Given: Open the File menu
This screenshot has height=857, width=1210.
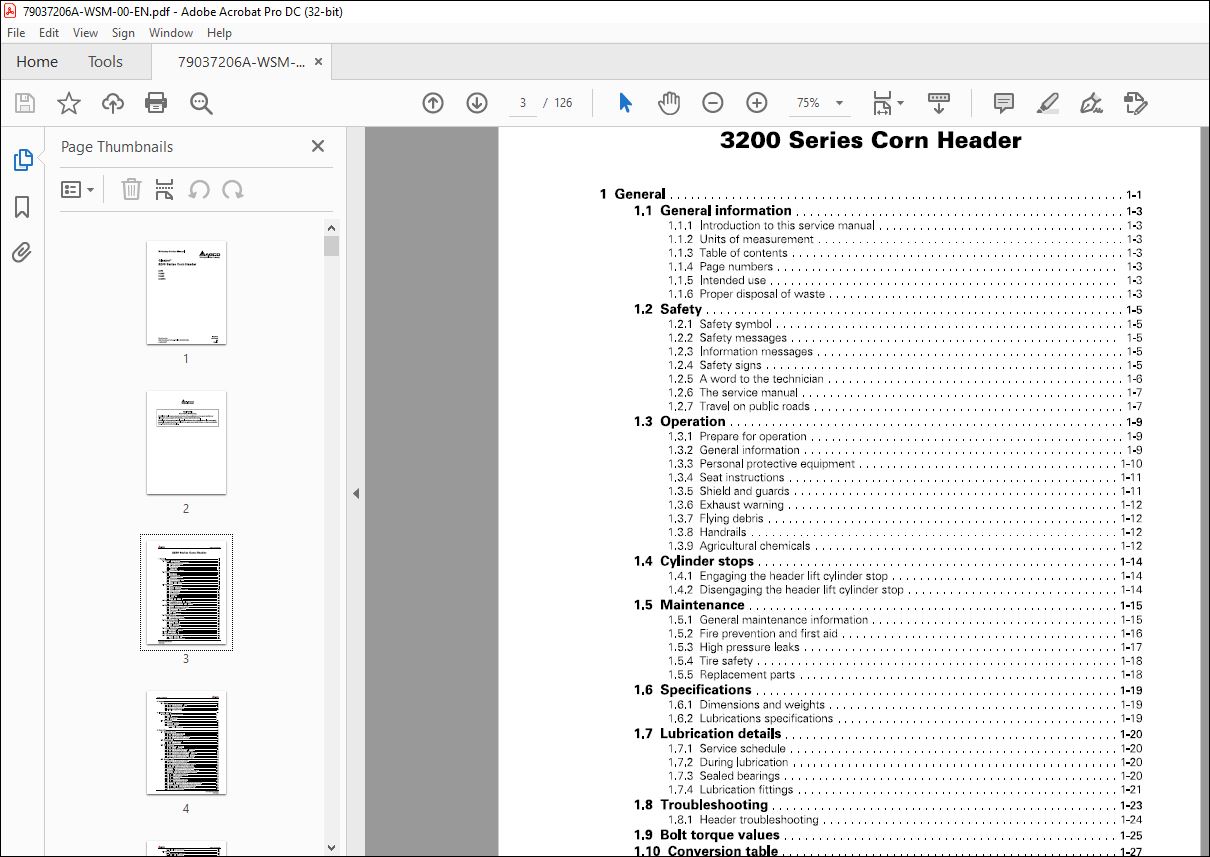Looking at the screenshot, I should 16,33.
